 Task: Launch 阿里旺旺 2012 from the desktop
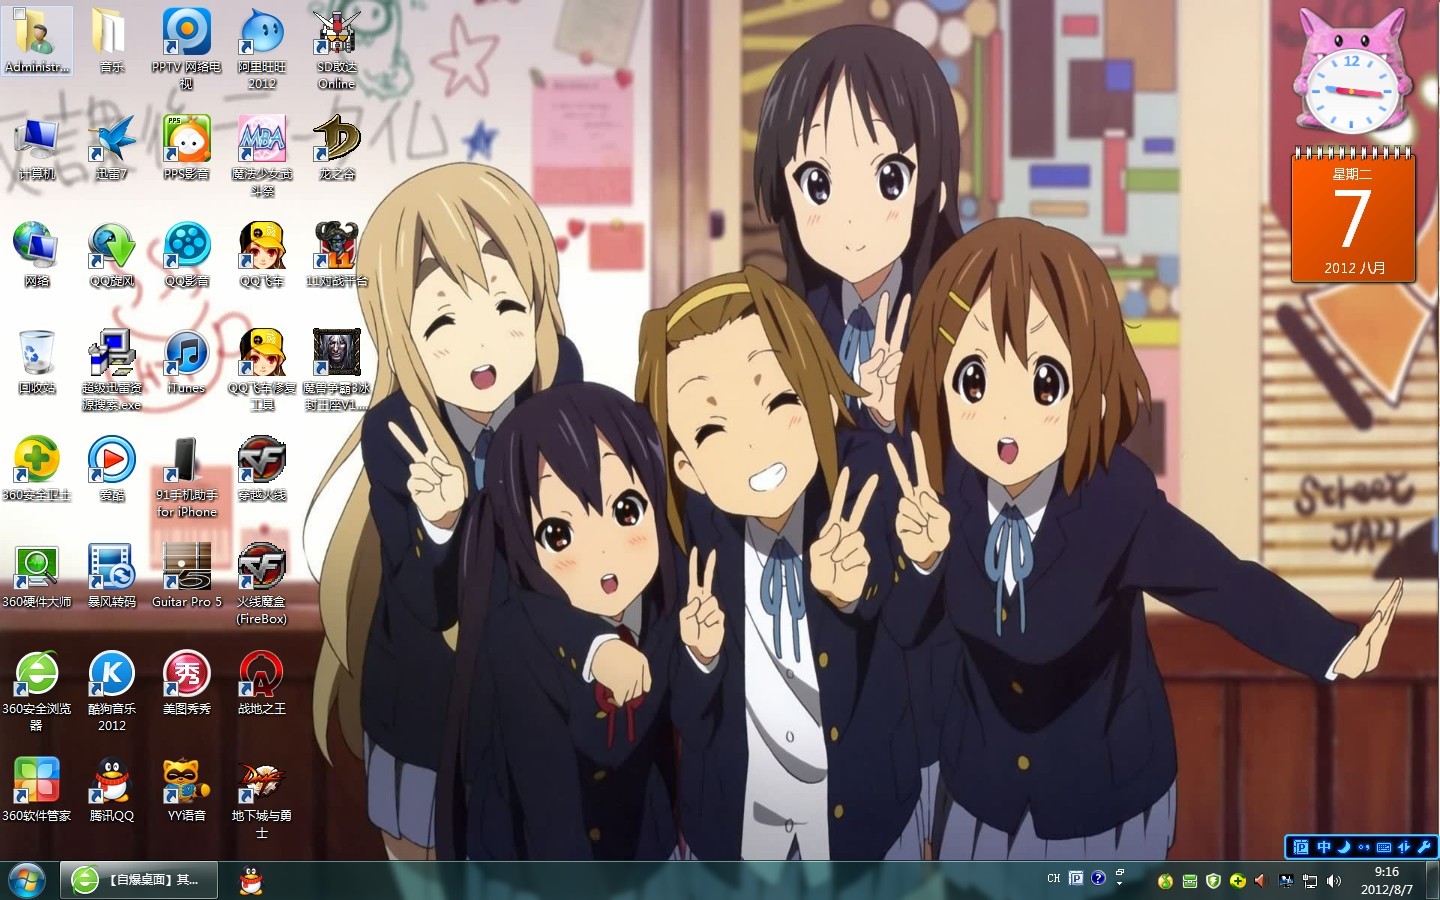click(262, 47)
